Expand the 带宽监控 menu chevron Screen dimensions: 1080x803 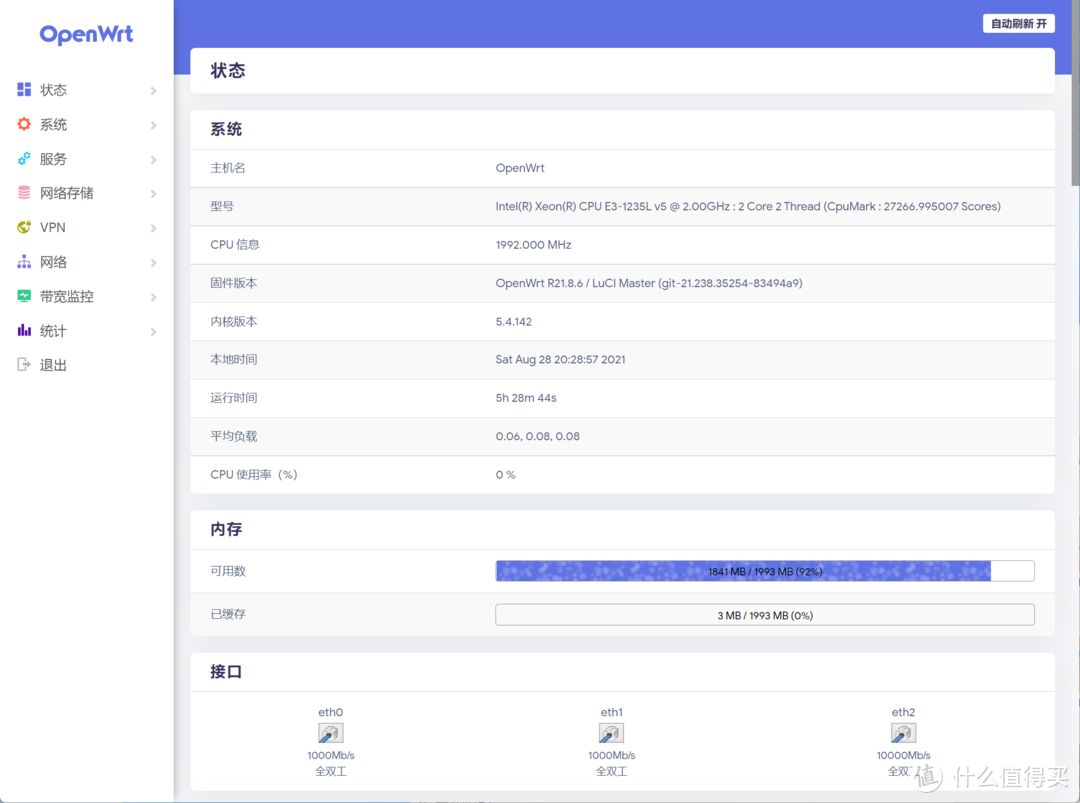[154, 297]
